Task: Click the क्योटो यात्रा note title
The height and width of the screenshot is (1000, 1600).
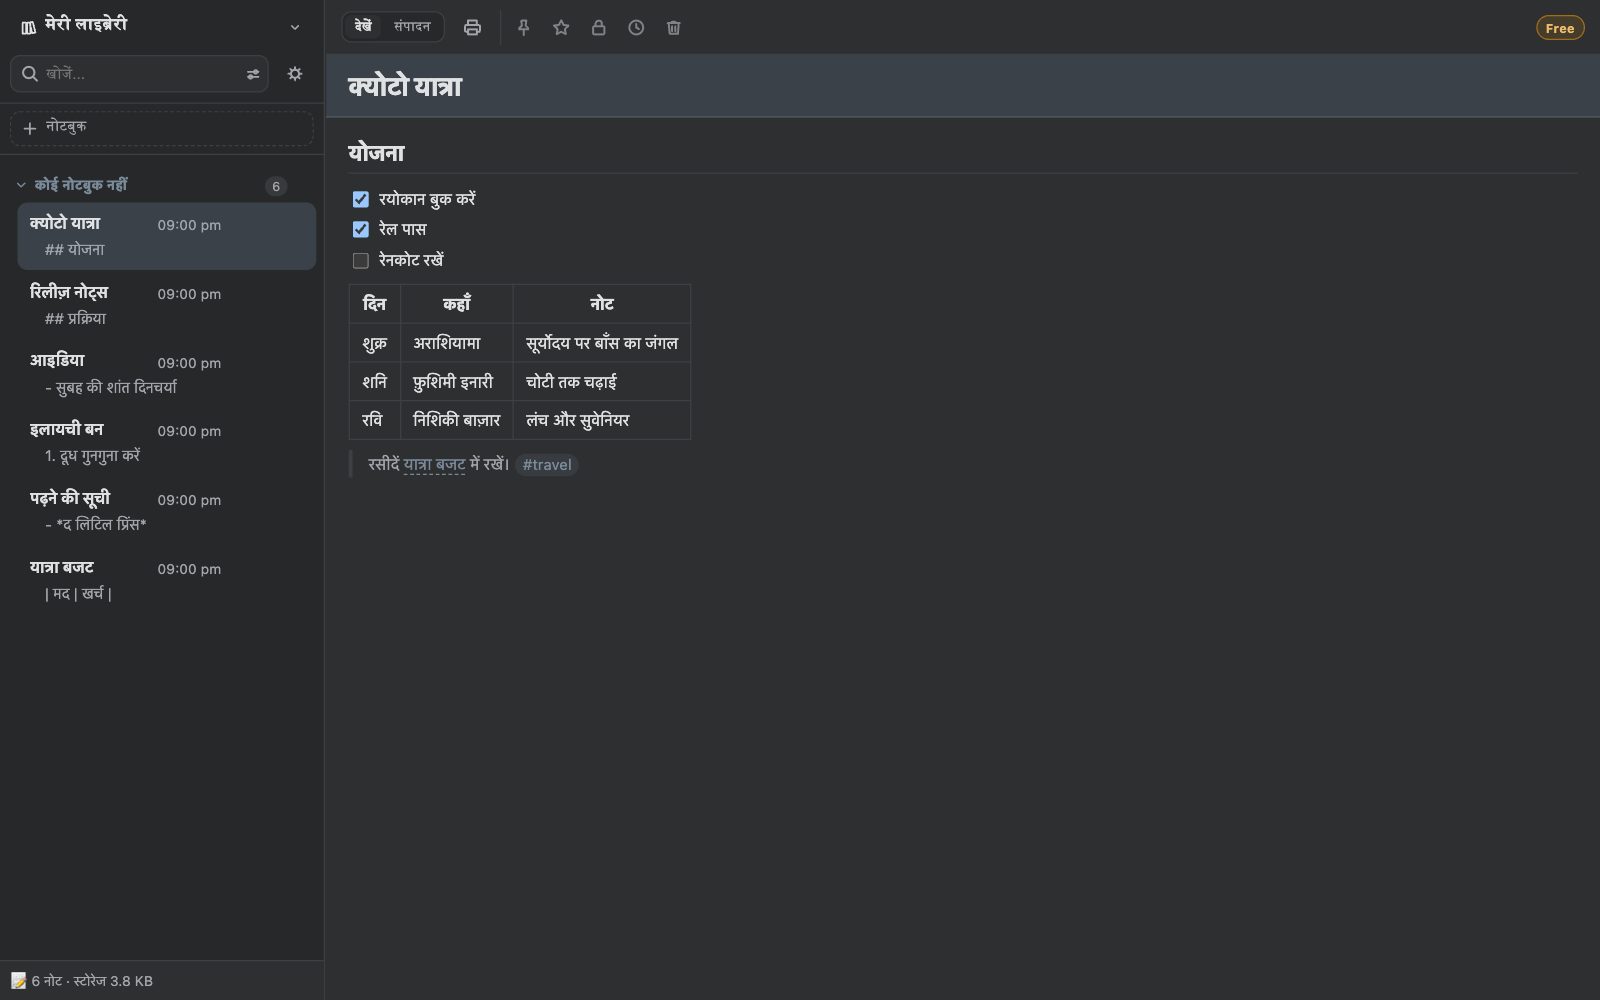Action: (405, 86)
